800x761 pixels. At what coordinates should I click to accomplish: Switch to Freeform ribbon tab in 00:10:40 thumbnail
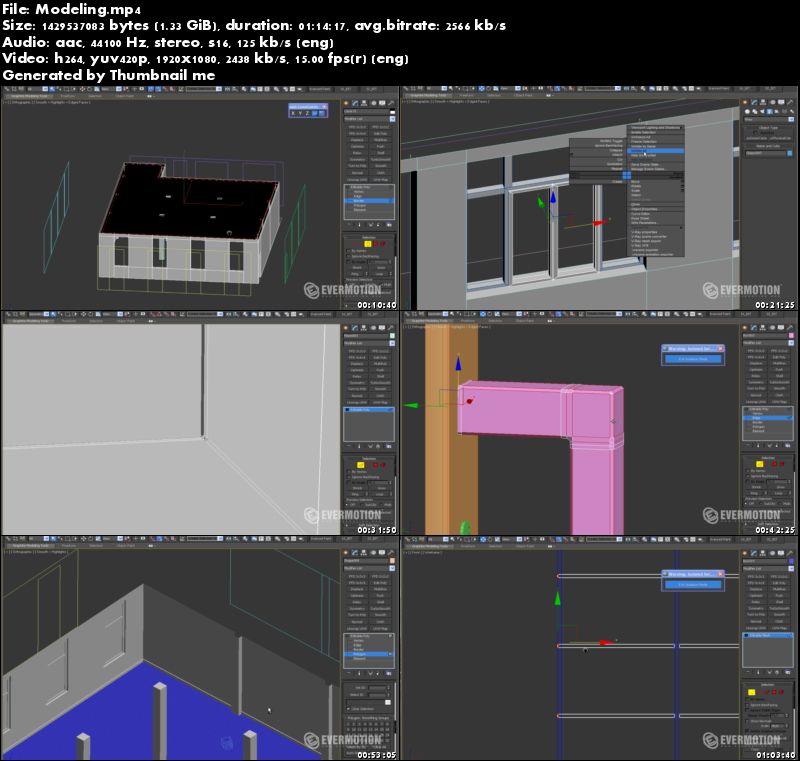[x=68, y=95]
